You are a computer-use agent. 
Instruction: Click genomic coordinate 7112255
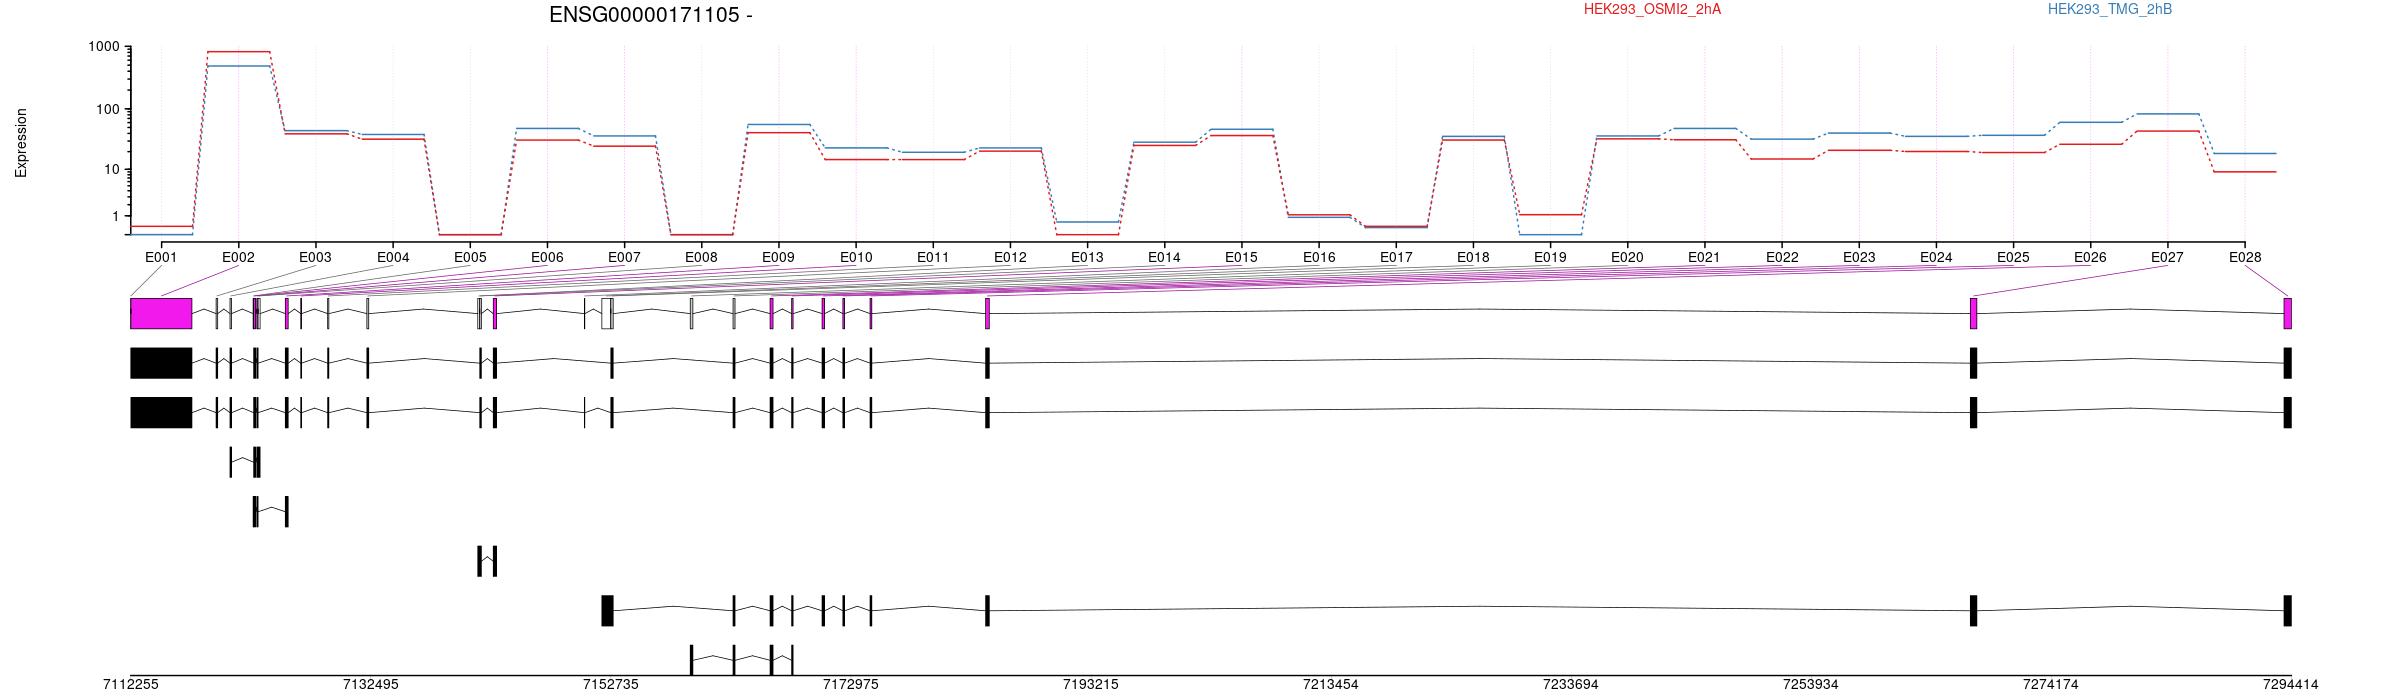131,685
